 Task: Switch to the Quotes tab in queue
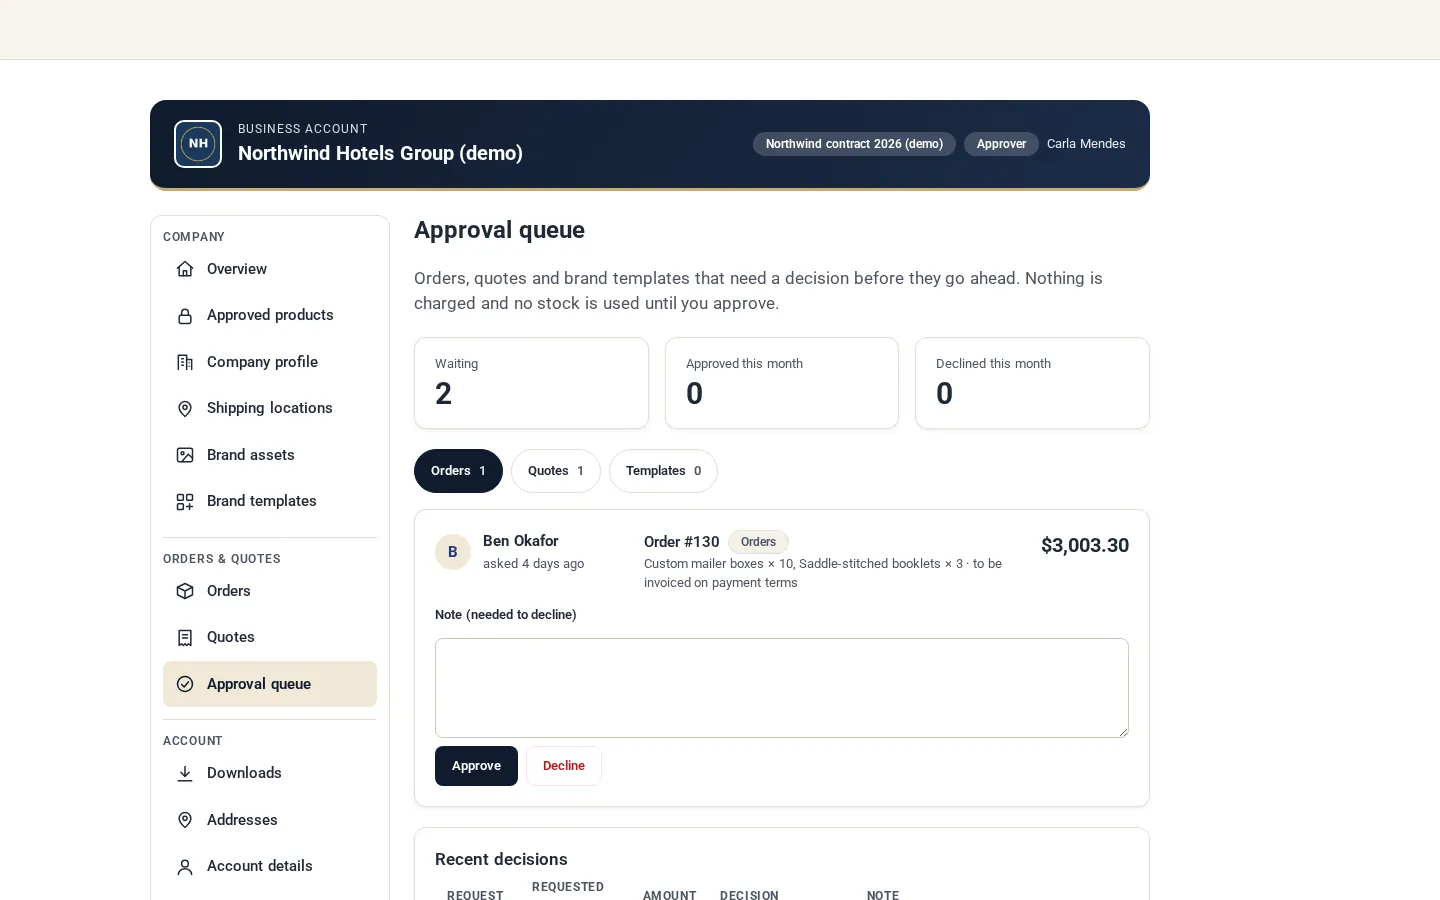[x=556, y=471]
